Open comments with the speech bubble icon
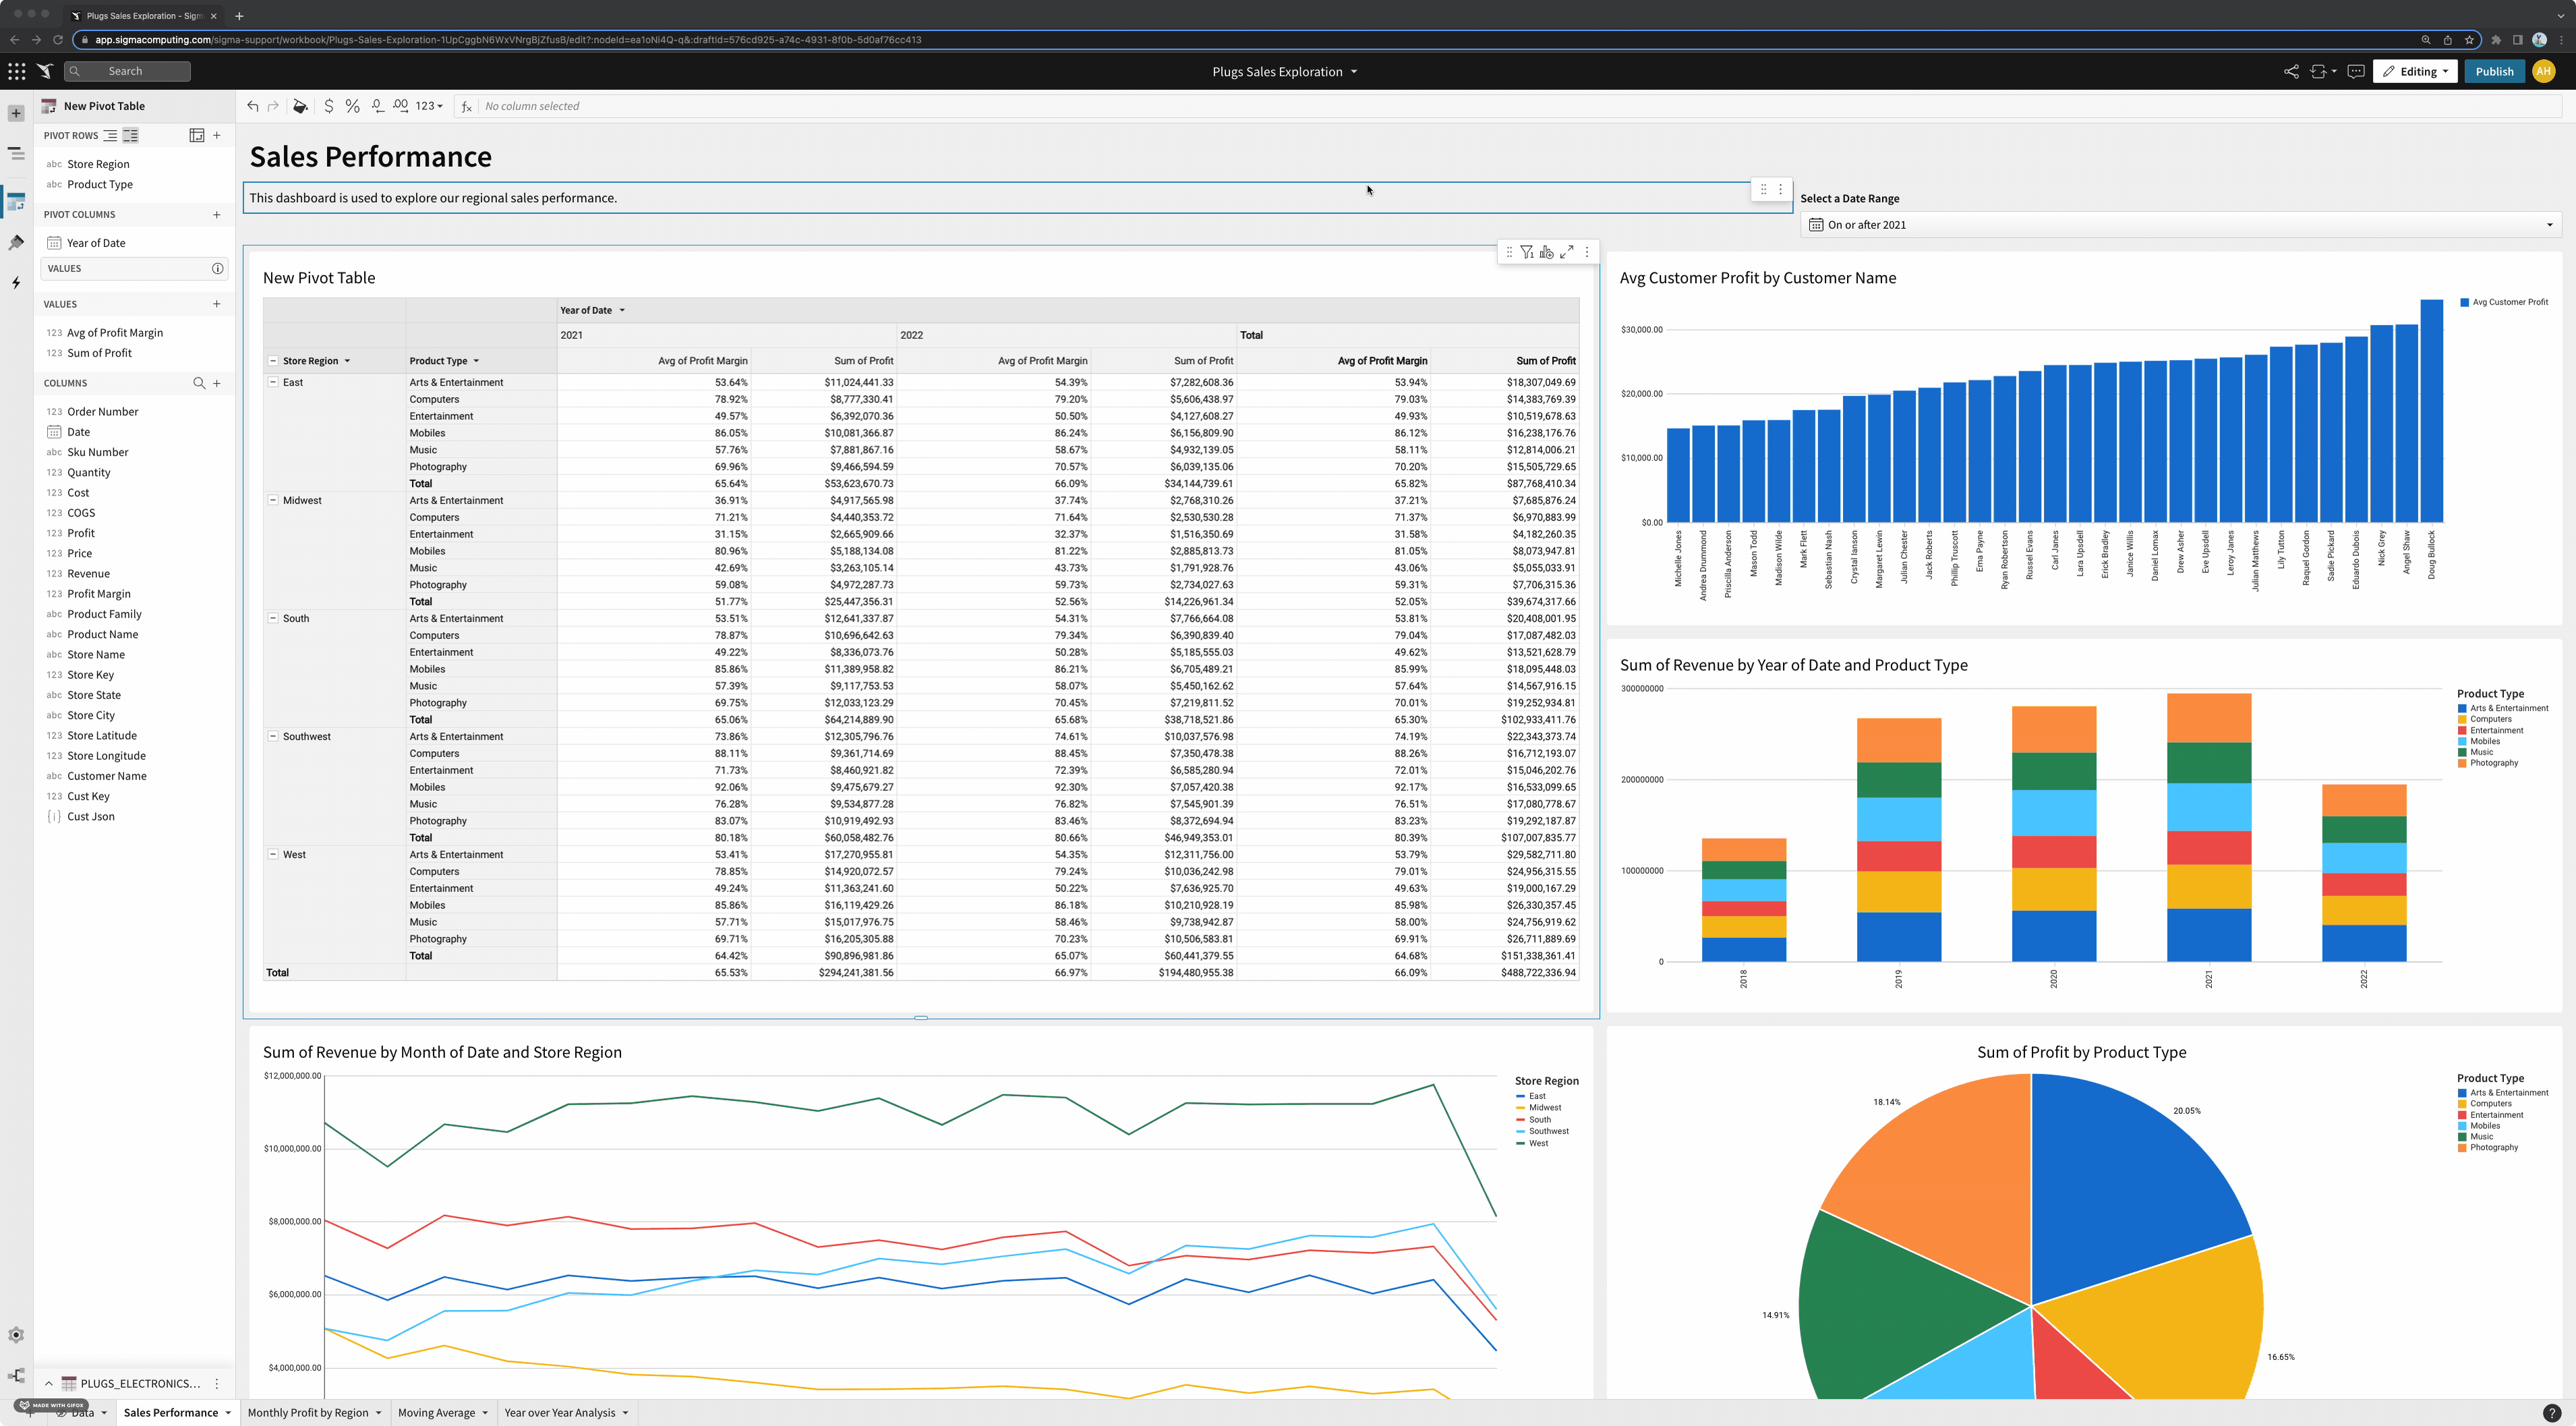 click(2356, 71)
